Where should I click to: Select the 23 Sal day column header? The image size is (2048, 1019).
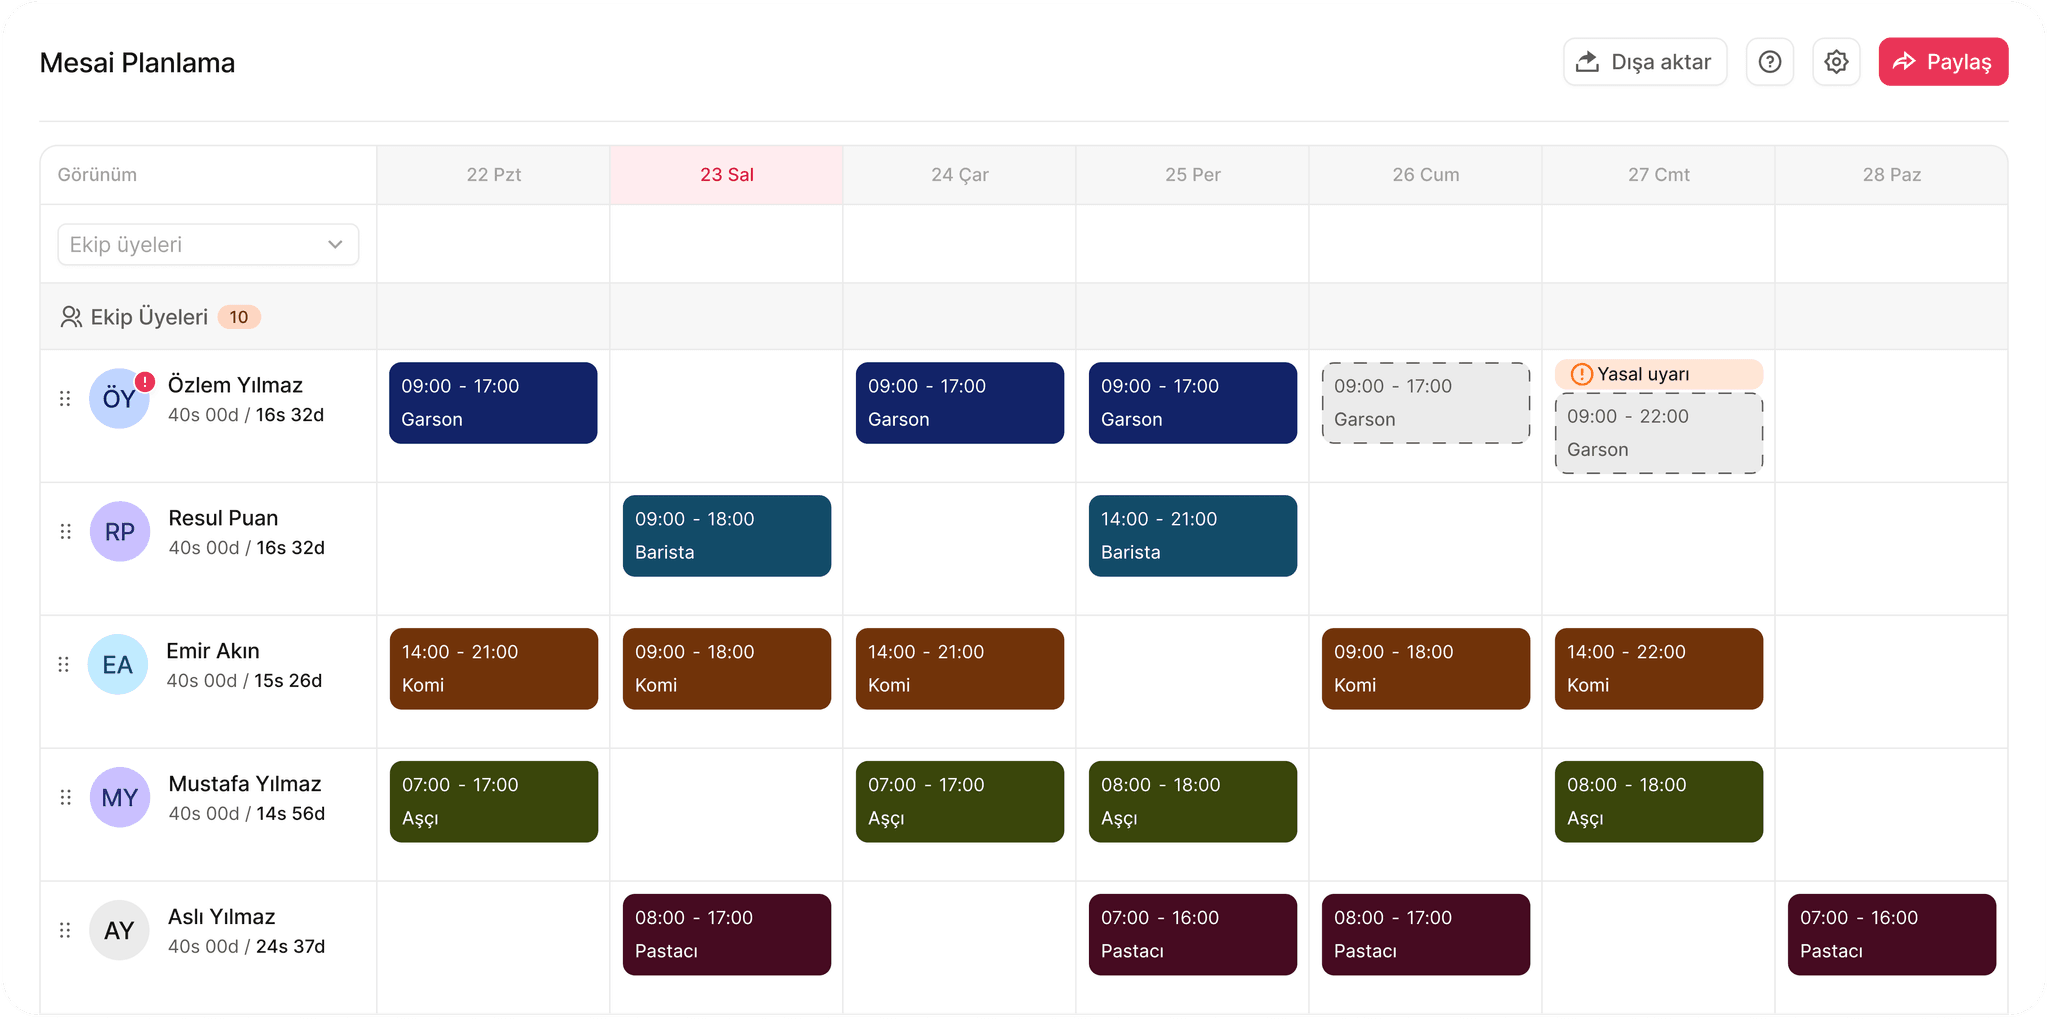pos(726,175)
